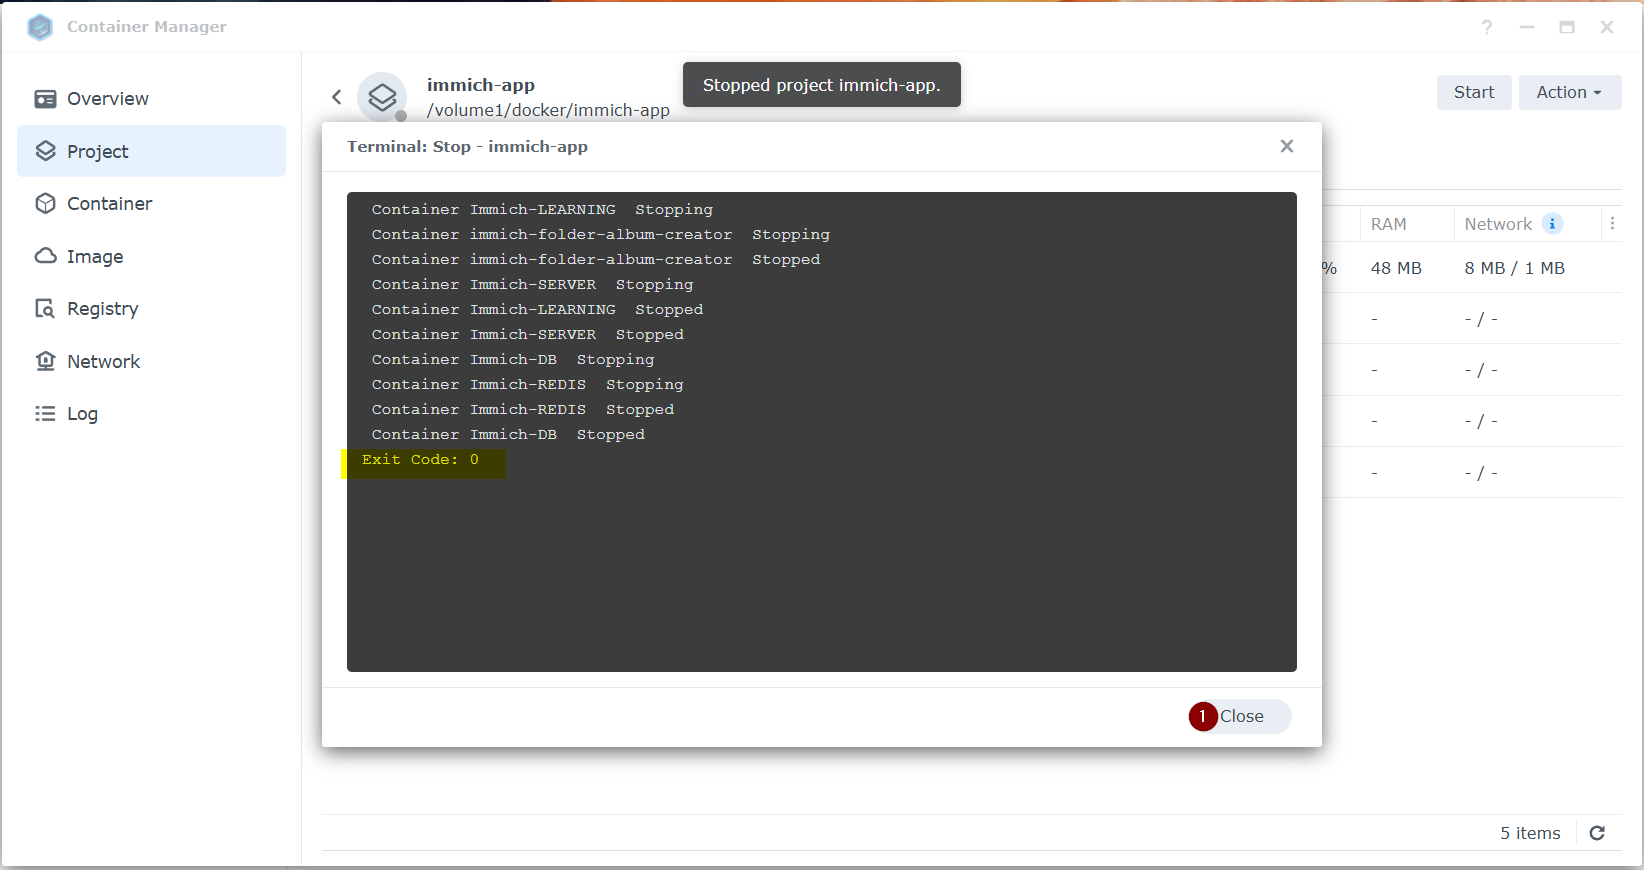Click the Image cloud icon

pos(45,256)
